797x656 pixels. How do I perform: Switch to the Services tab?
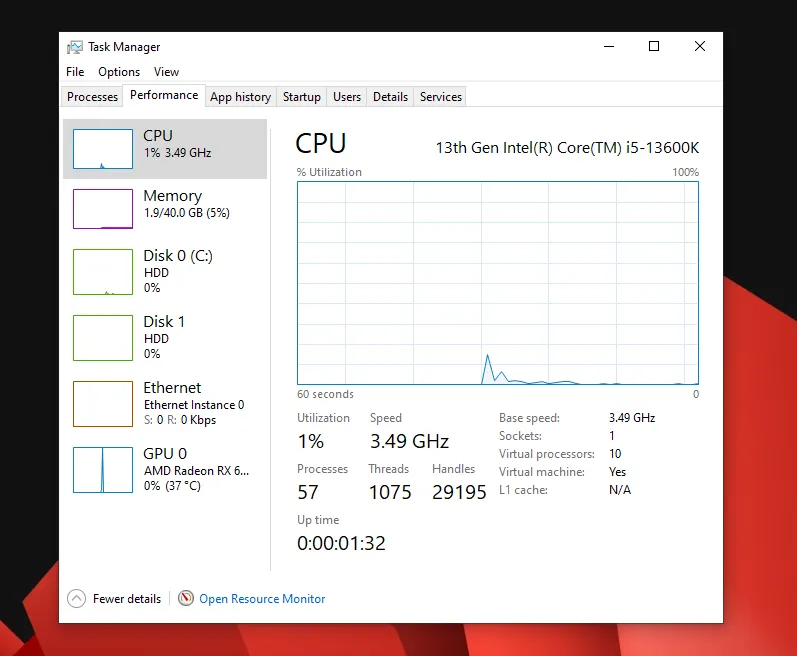coord(441,97)
